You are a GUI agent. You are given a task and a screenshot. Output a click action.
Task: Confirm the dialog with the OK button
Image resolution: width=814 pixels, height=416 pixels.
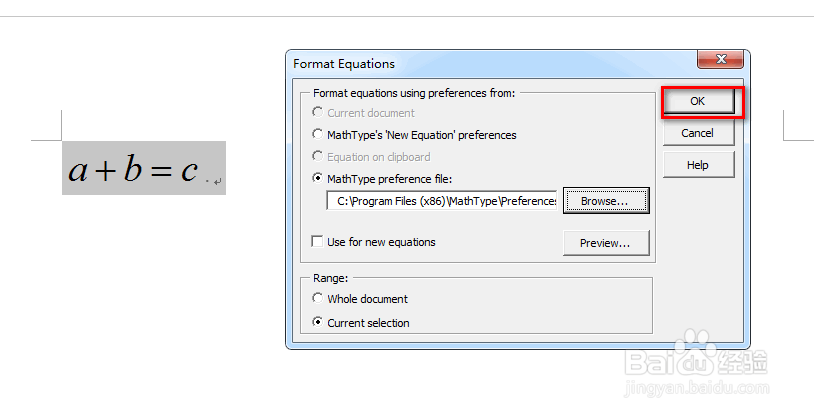pos(698,101)
